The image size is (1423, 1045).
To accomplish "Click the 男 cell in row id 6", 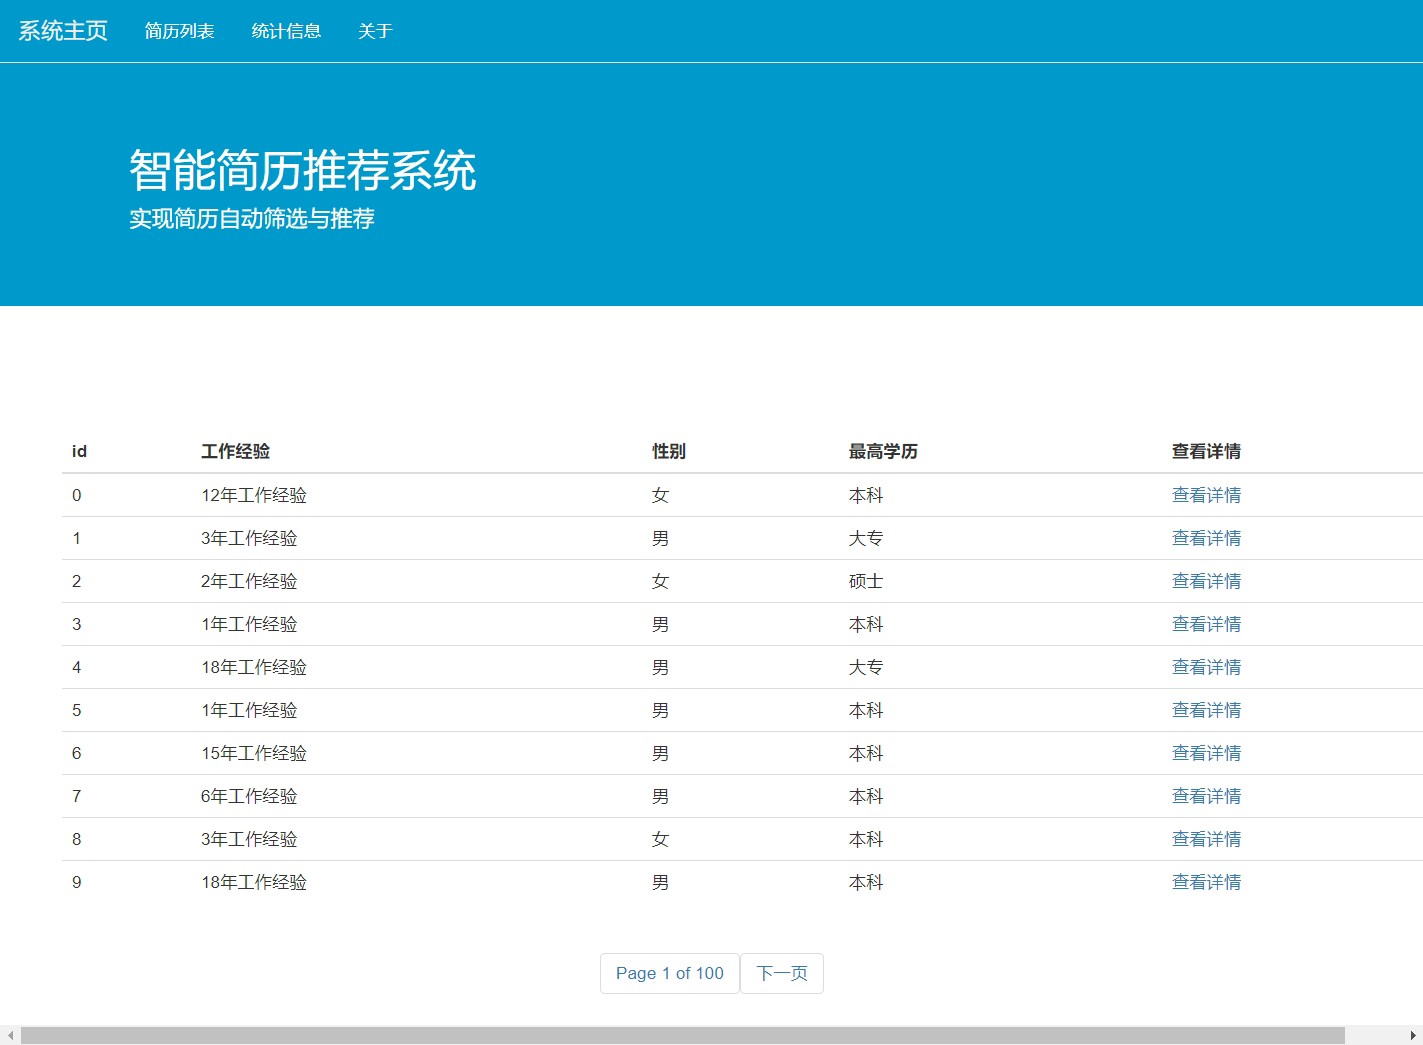I will 660,753.
